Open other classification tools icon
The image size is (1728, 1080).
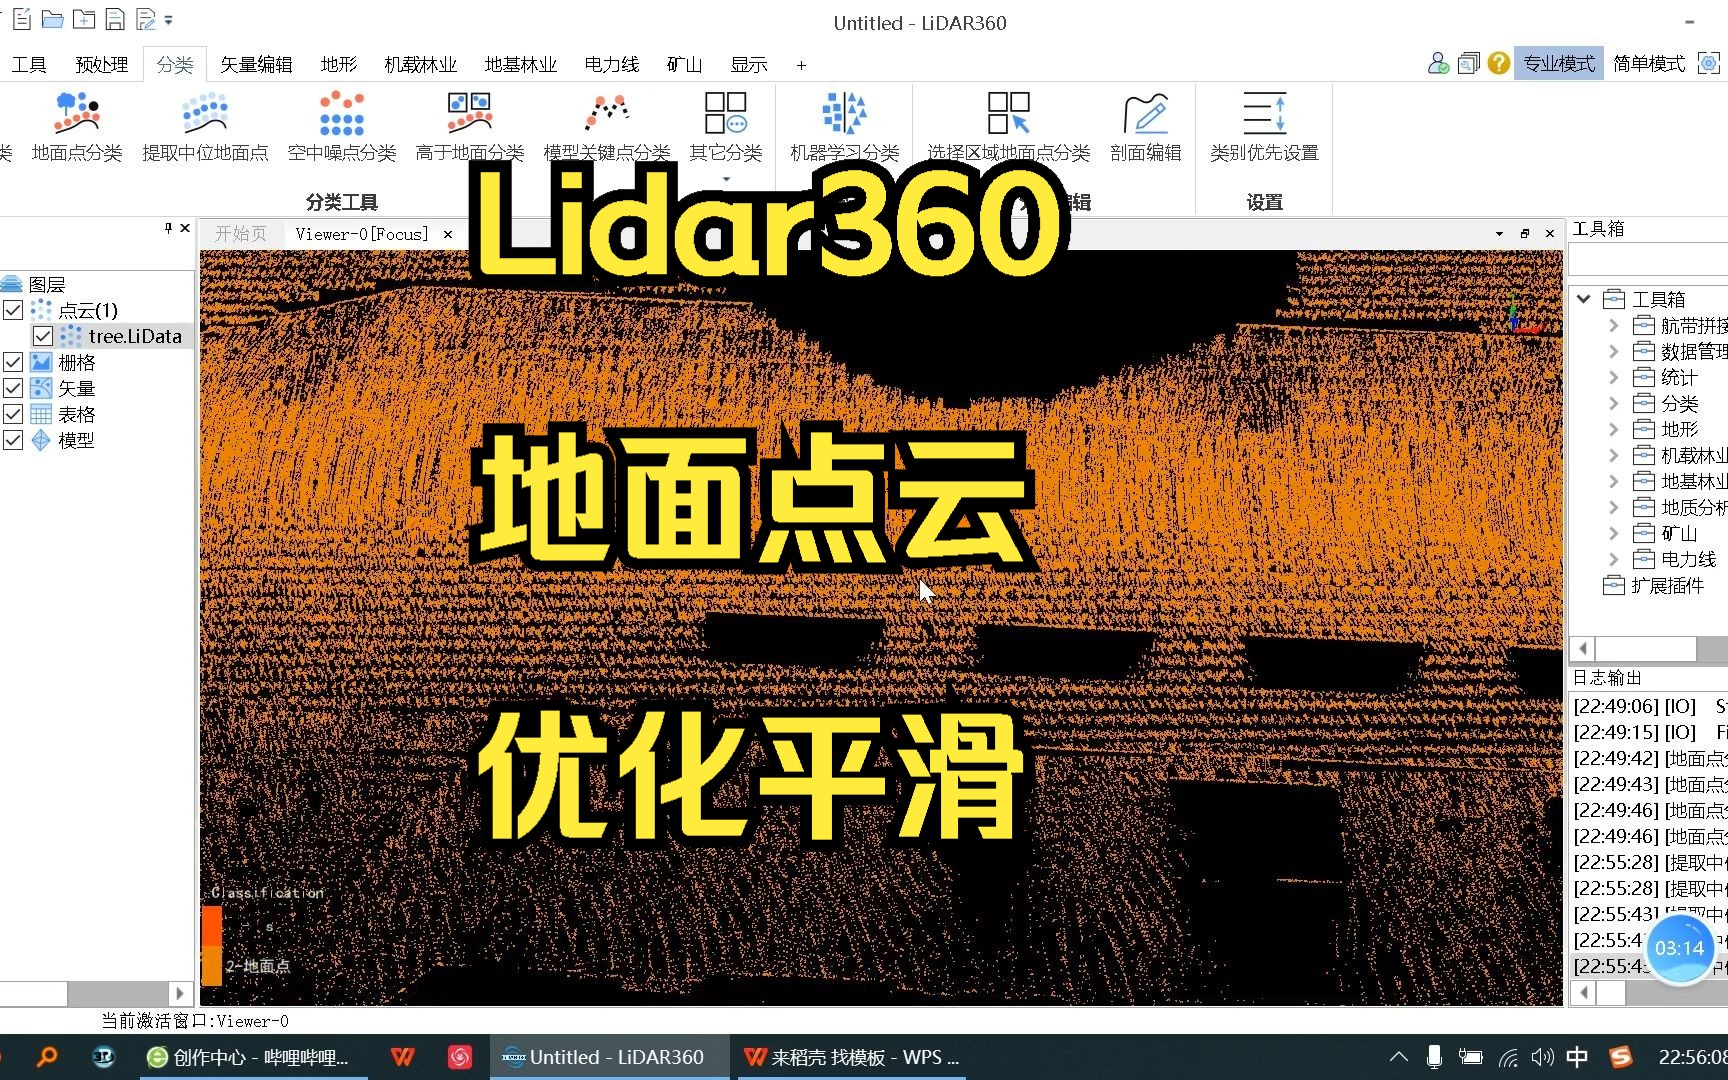(726, 113)
